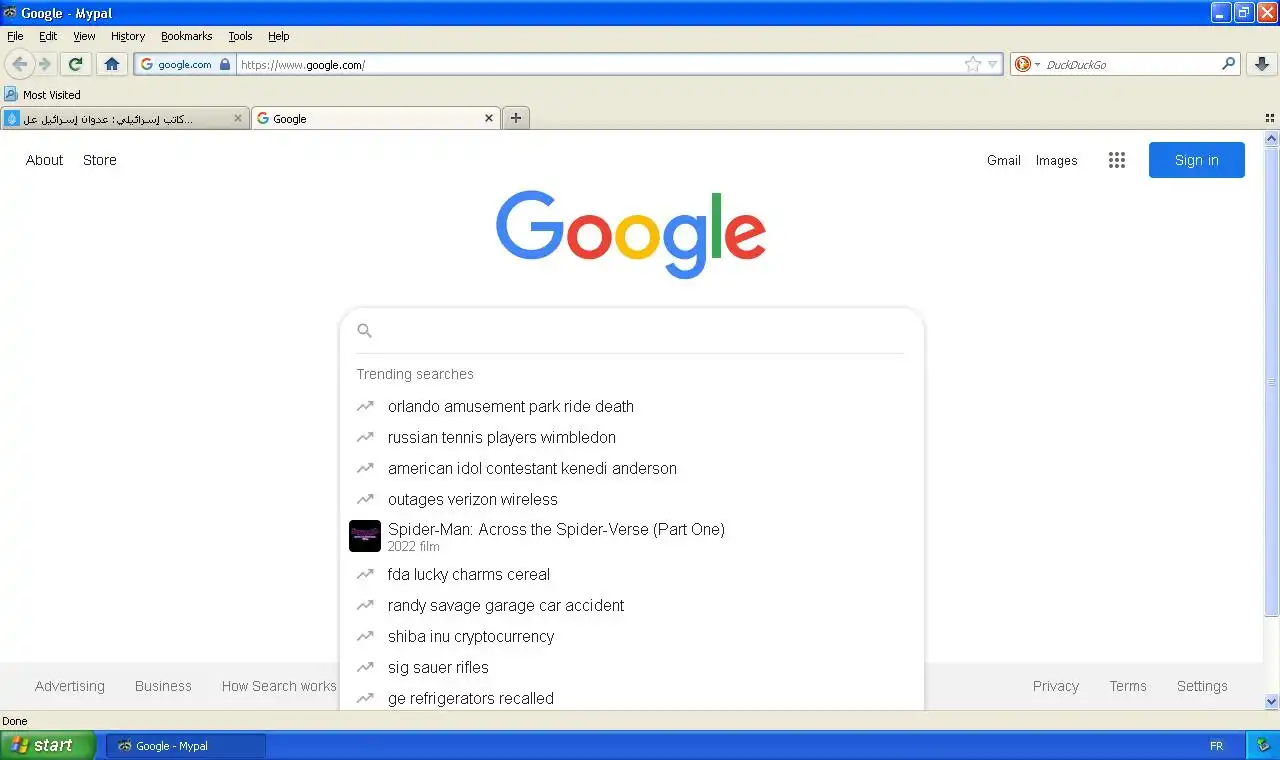
Task: Open the Edit menu
Action: pyautogui.click(x=48, y=36)
